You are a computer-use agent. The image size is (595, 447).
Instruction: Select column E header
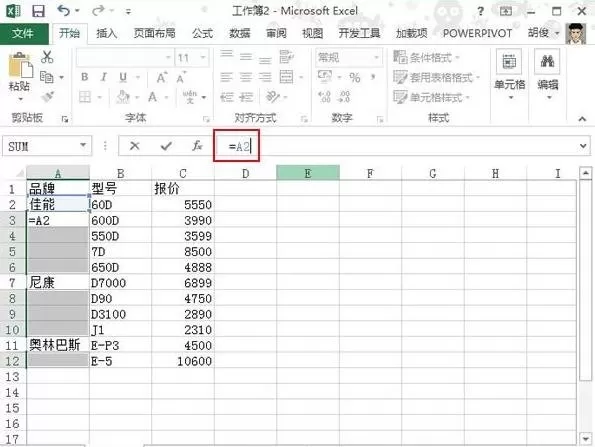[308, 173]
